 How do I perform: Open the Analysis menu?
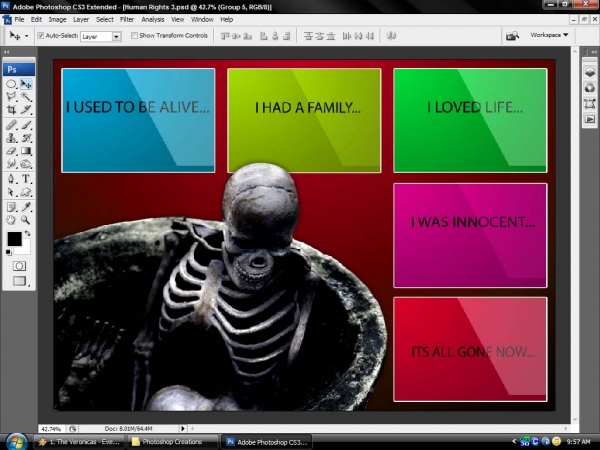pyautogui.click(x=153, y=20)
